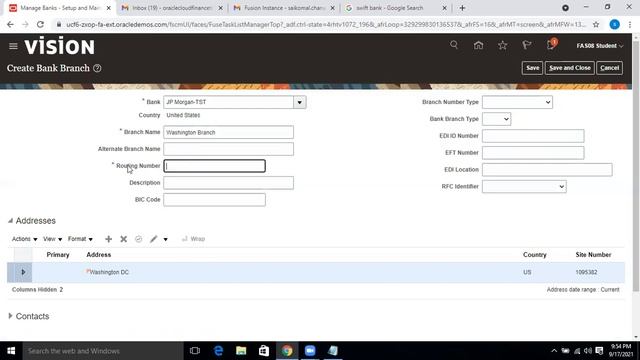Open Watchlist flag icon

pyautogui.click(x=527, y=45)
